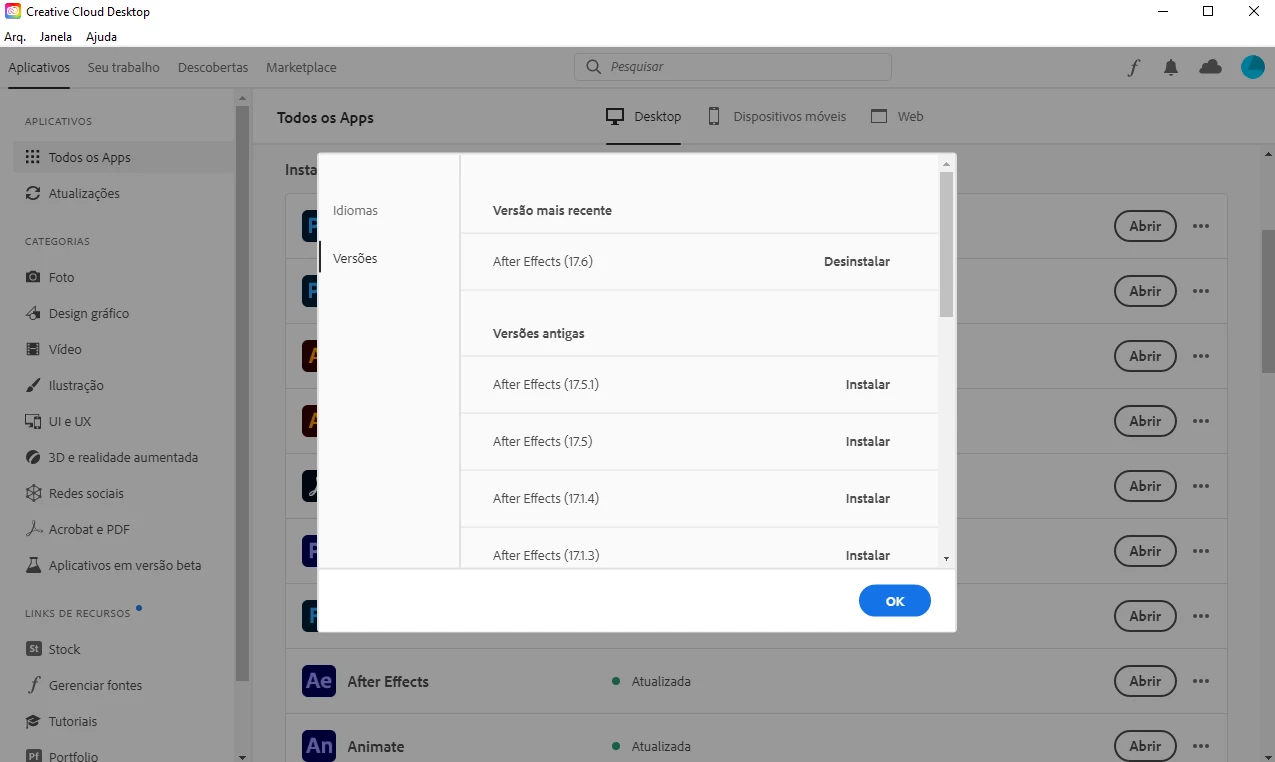This screenshot has width=1275, height=762.
Task: Select the Desktop tab
Action: pyautogui.click(x=643, y=117)
